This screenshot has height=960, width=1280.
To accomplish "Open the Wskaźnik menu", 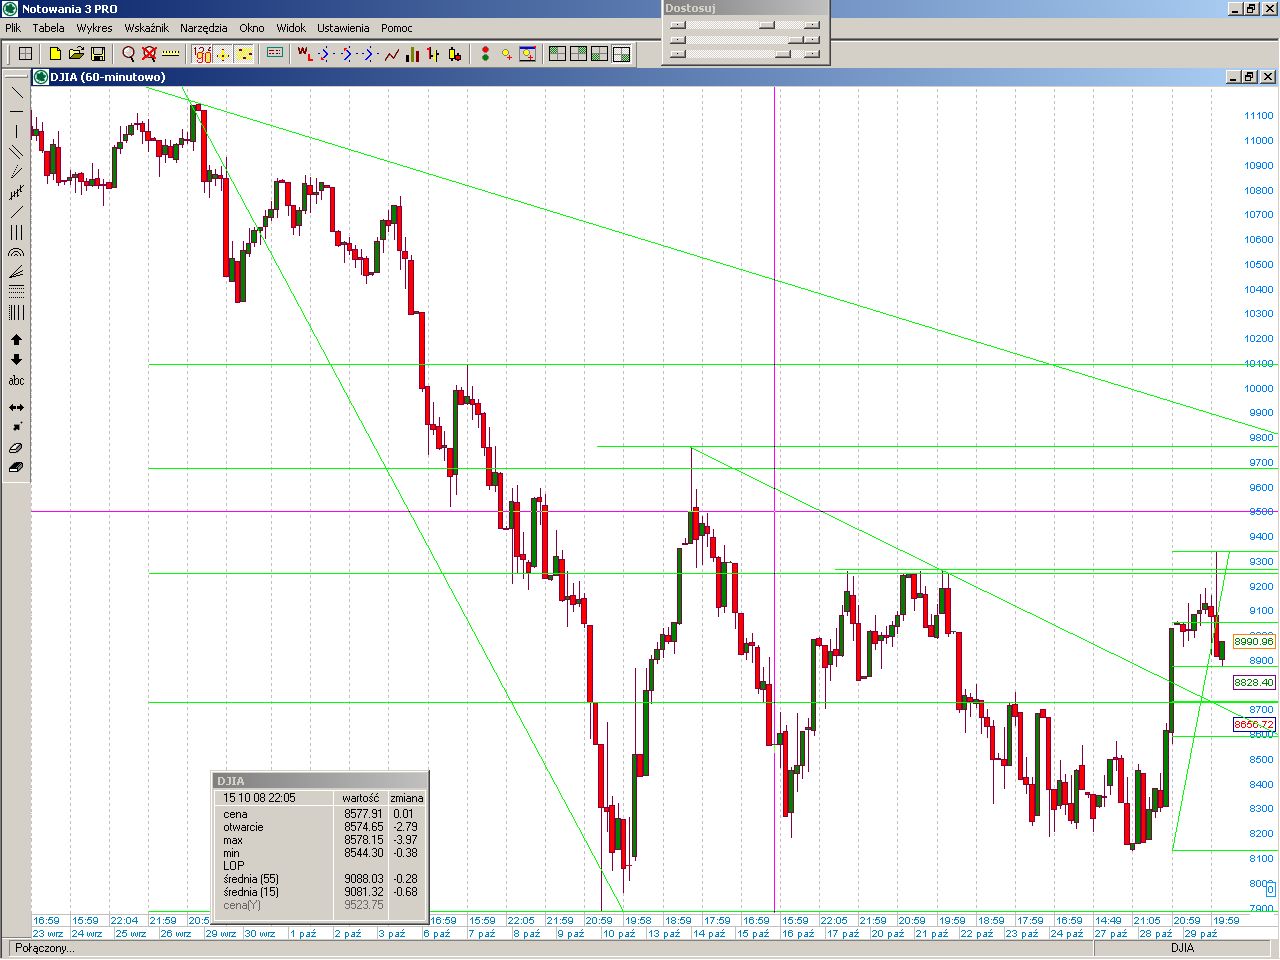I will (146, 28).
